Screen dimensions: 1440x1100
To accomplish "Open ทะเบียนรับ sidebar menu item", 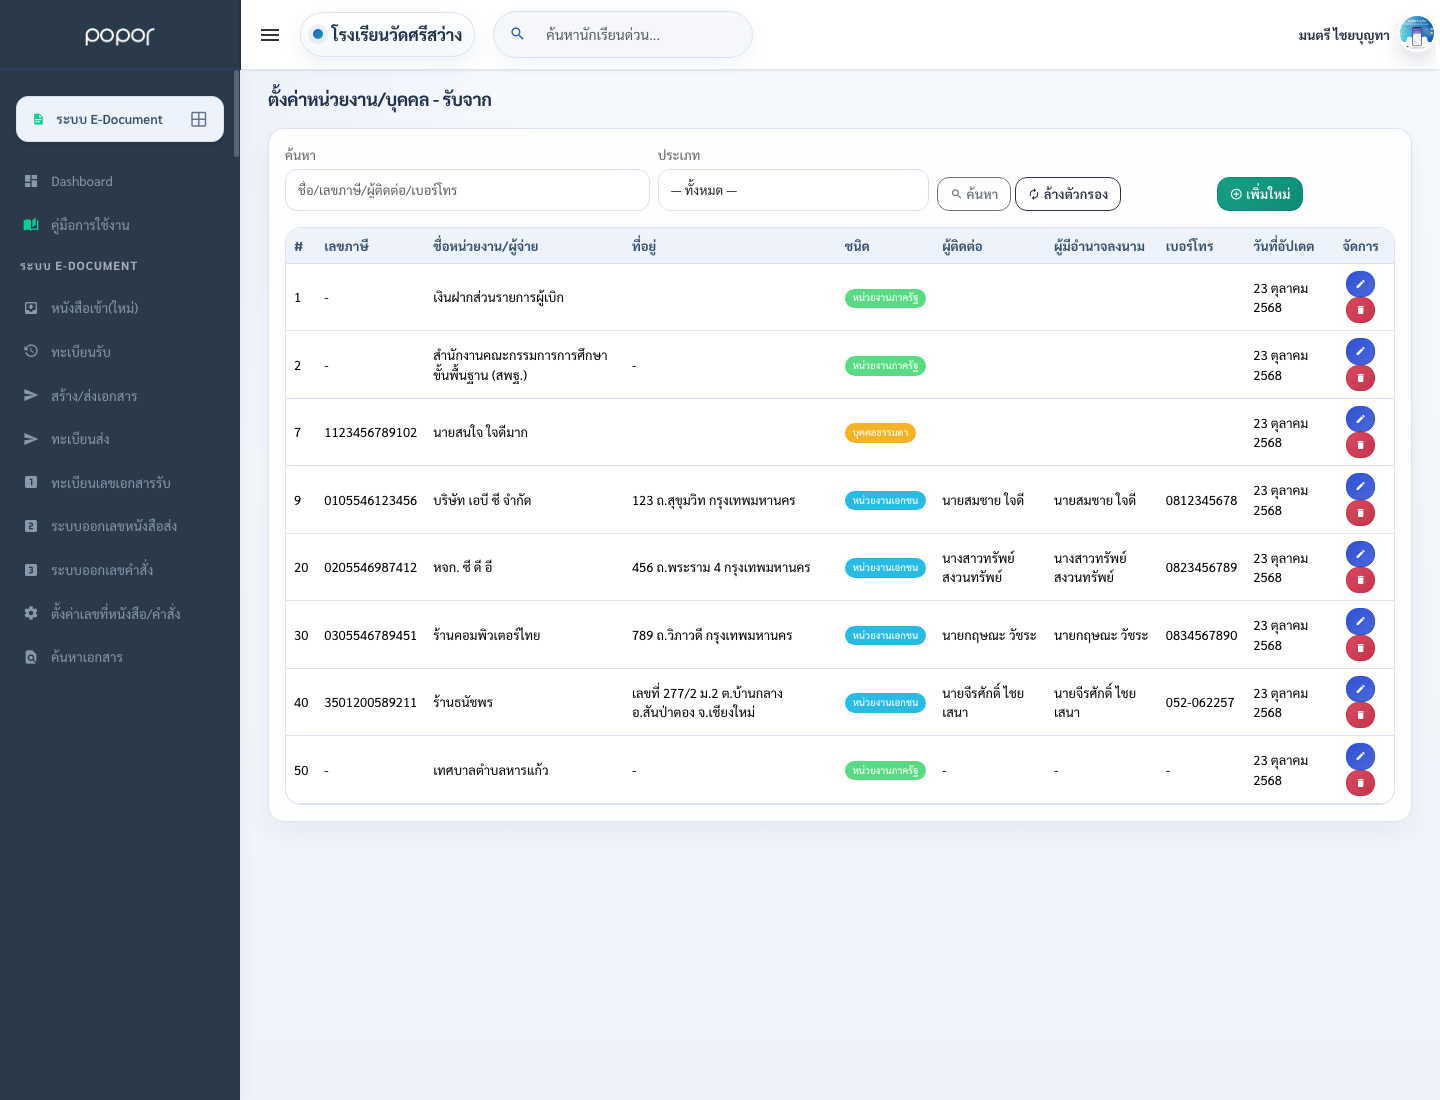I will [81, 352].
